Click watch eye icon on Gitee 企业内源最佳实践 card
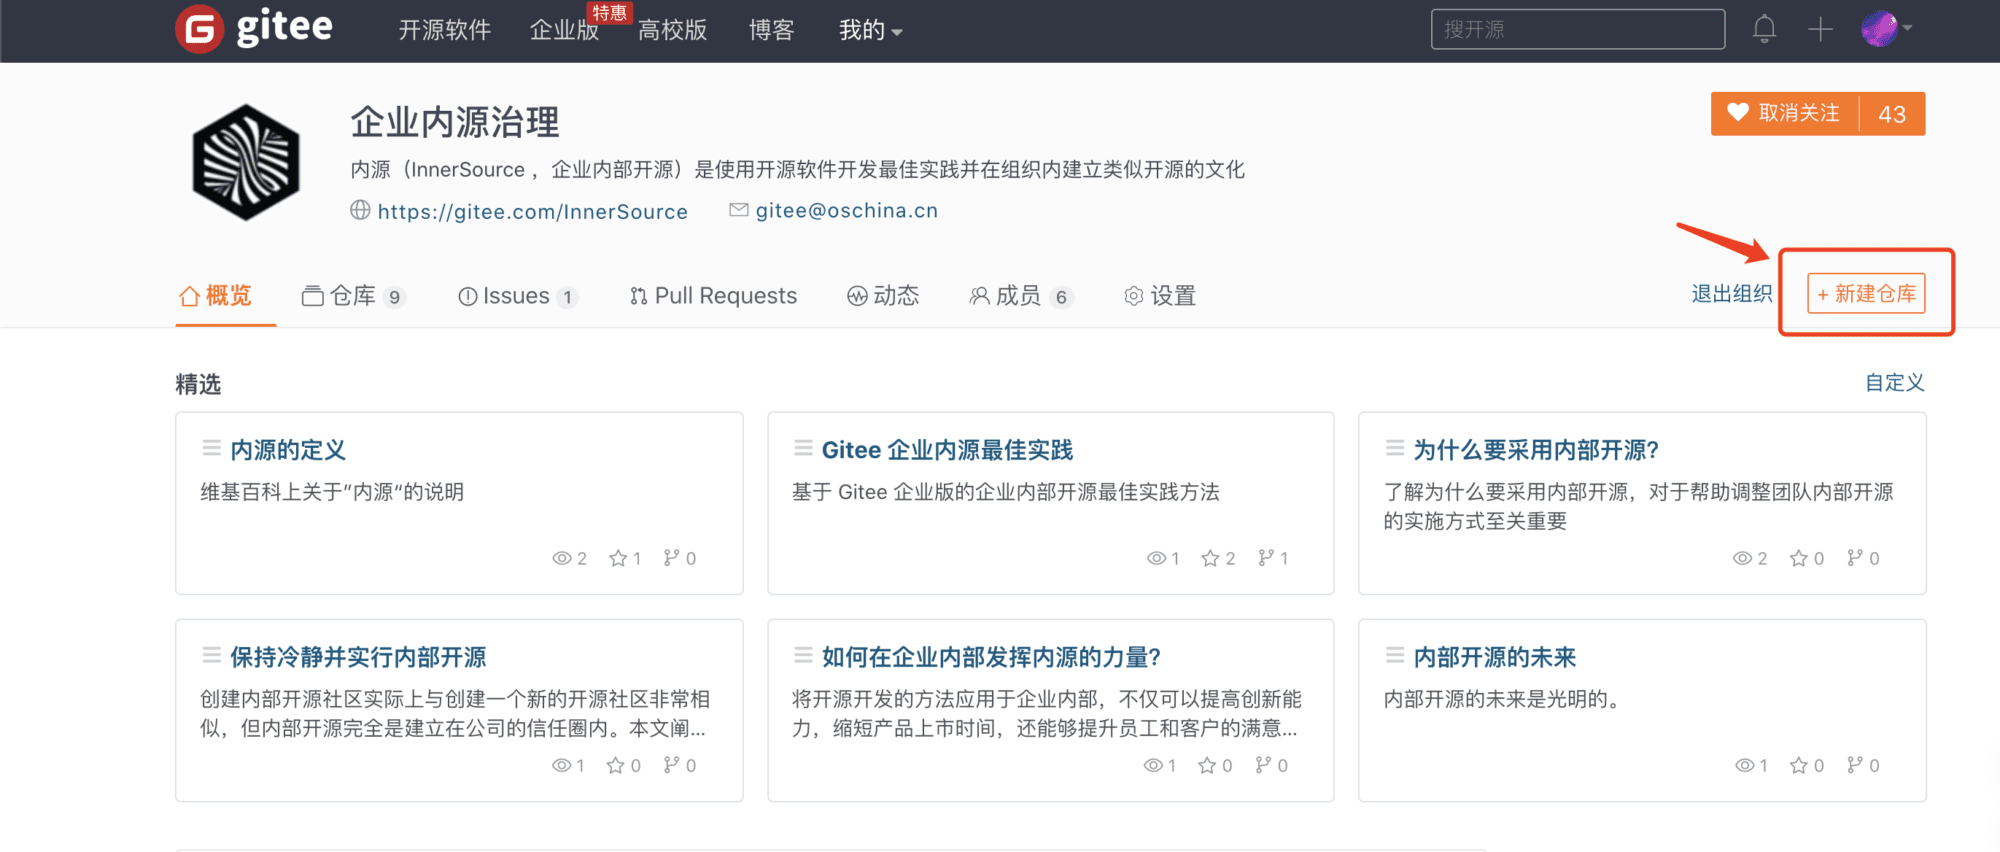The image size is (2000, 852). pyautogui.click(x=1156, y=558)
